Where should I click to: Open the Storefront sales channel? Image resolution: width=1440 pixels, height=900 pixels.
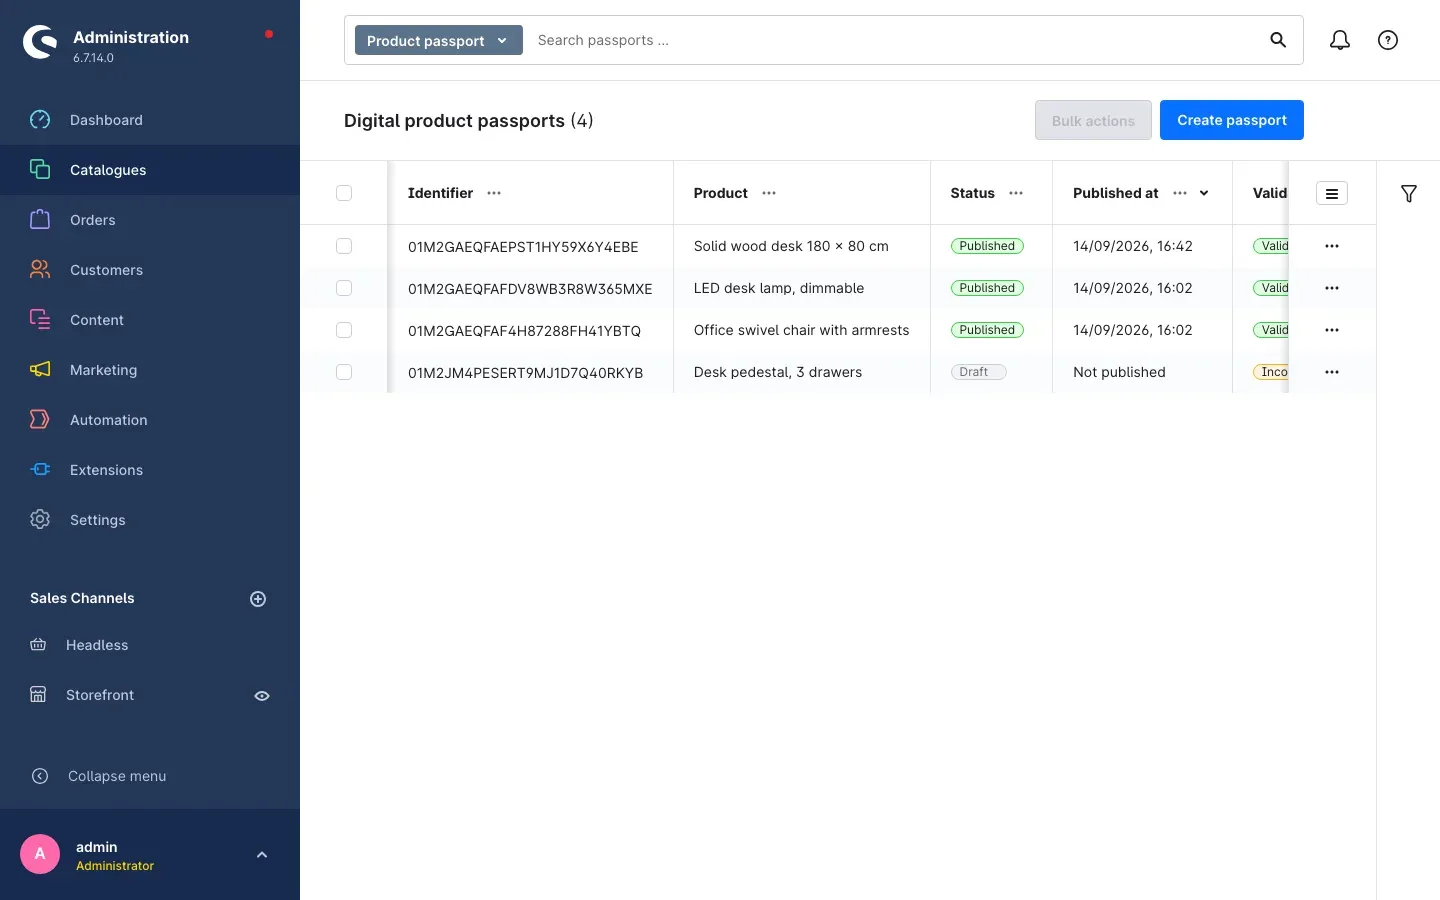click(x=100, y=695)
